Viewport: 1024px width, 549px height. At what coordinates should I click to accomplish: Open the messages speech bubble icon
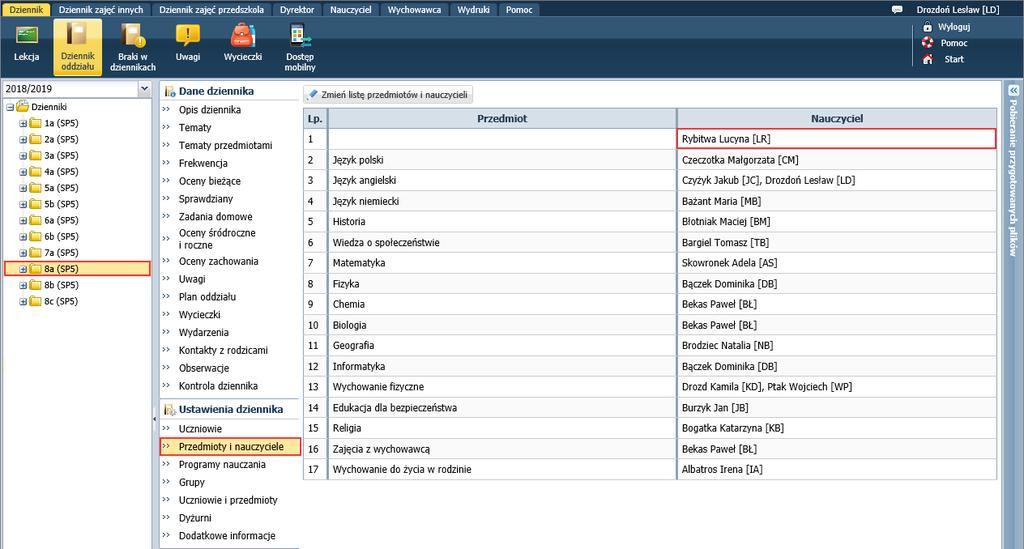click(897, 10)
